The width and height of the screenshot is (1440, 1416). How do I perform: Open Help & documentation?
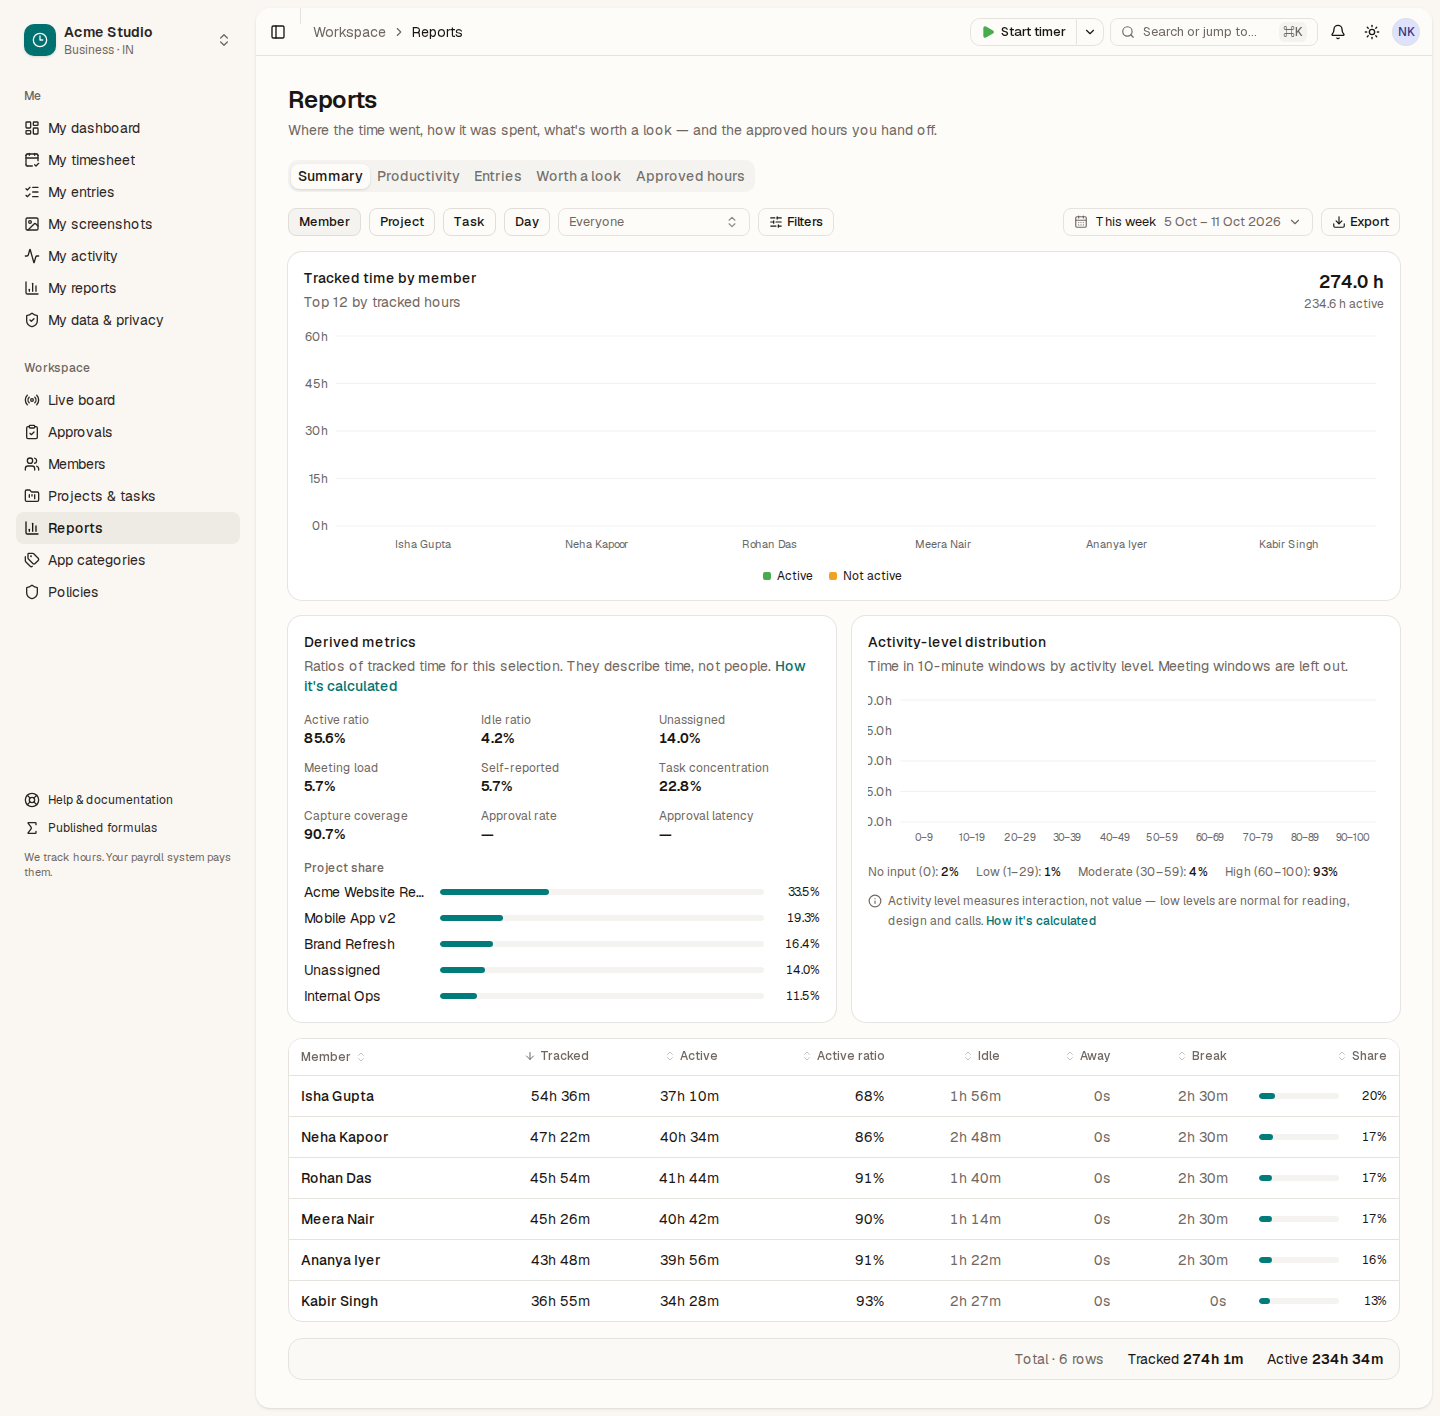pyautogui.click(x=128, y=800)
